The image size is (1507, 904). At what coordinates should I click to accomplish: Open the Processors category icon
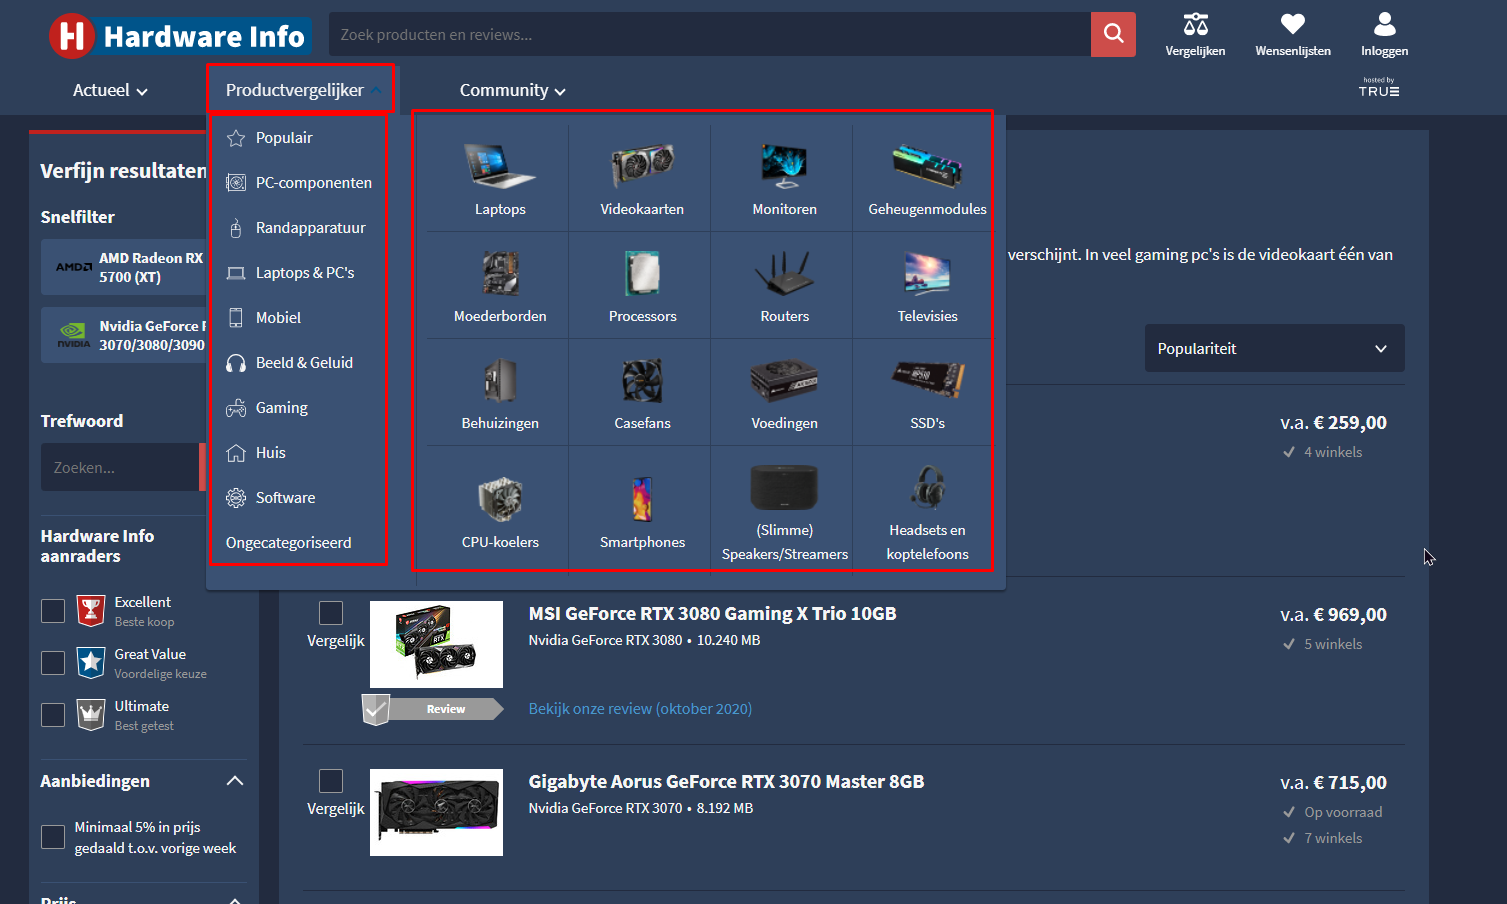tap(642, 273)
